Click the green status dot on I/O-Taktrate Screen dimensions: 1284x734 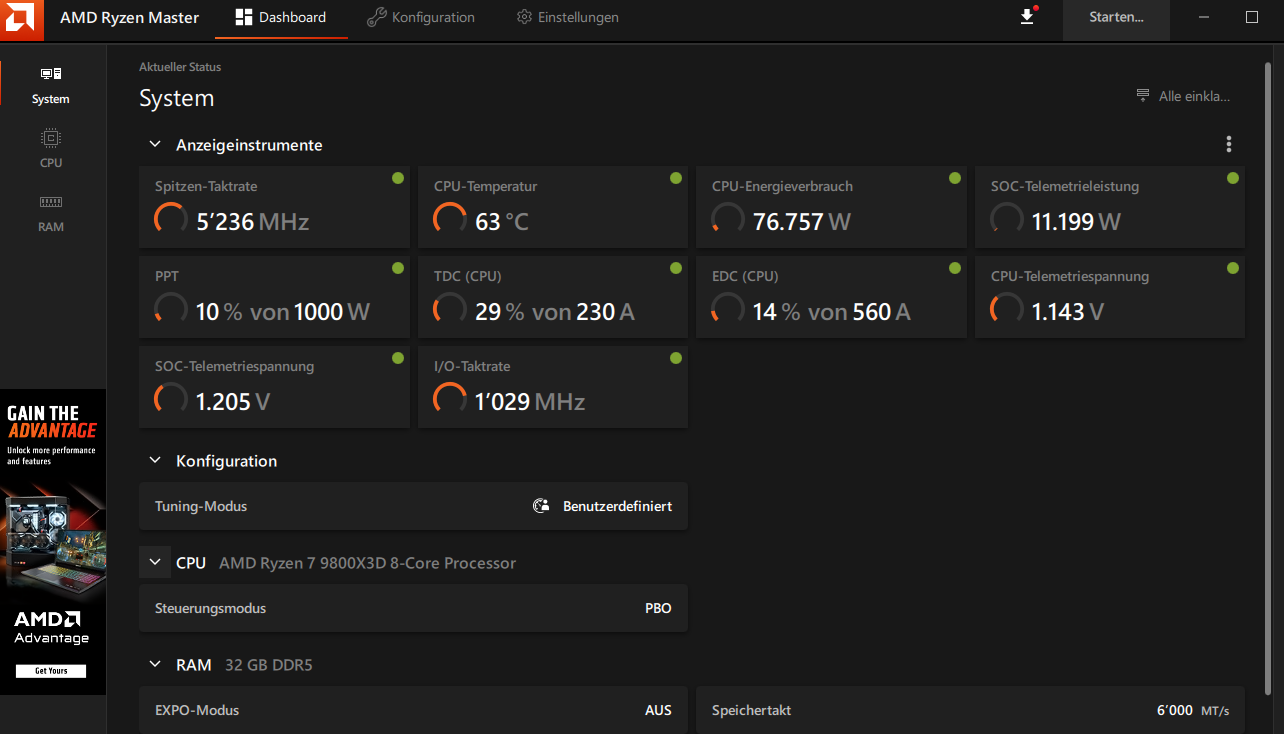676,358
